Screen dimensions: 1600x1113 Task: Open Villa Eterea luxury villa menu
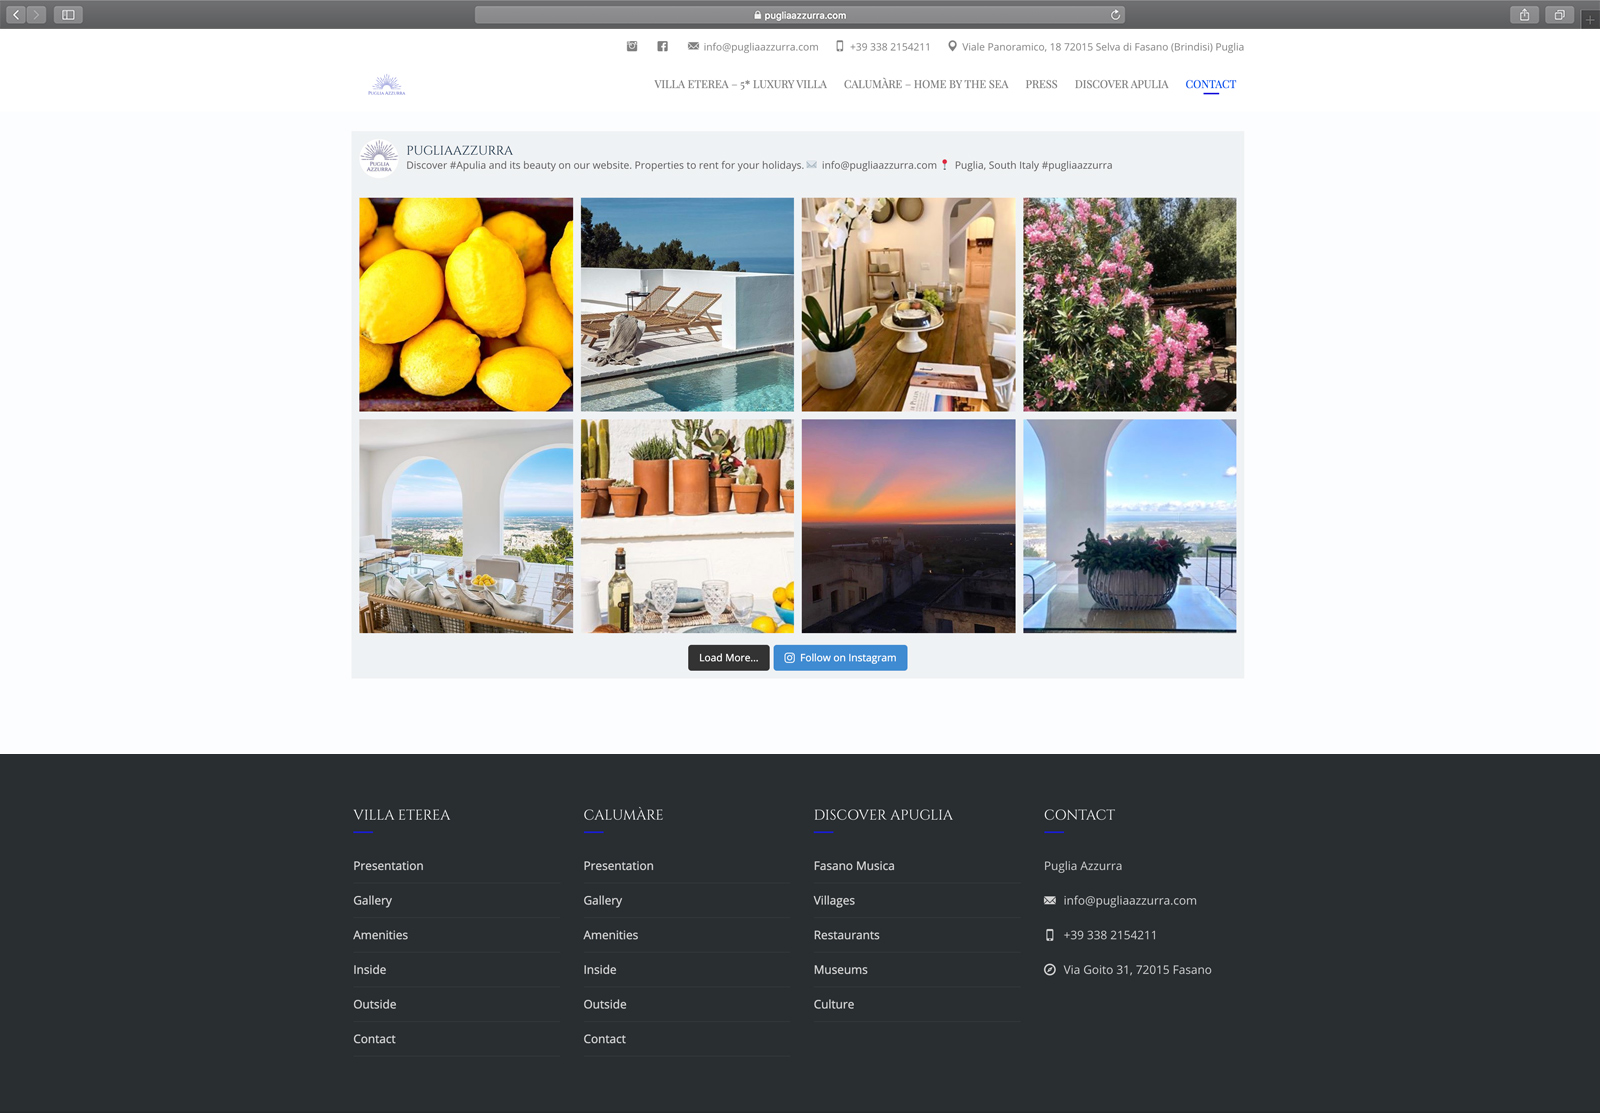(740, 85)
